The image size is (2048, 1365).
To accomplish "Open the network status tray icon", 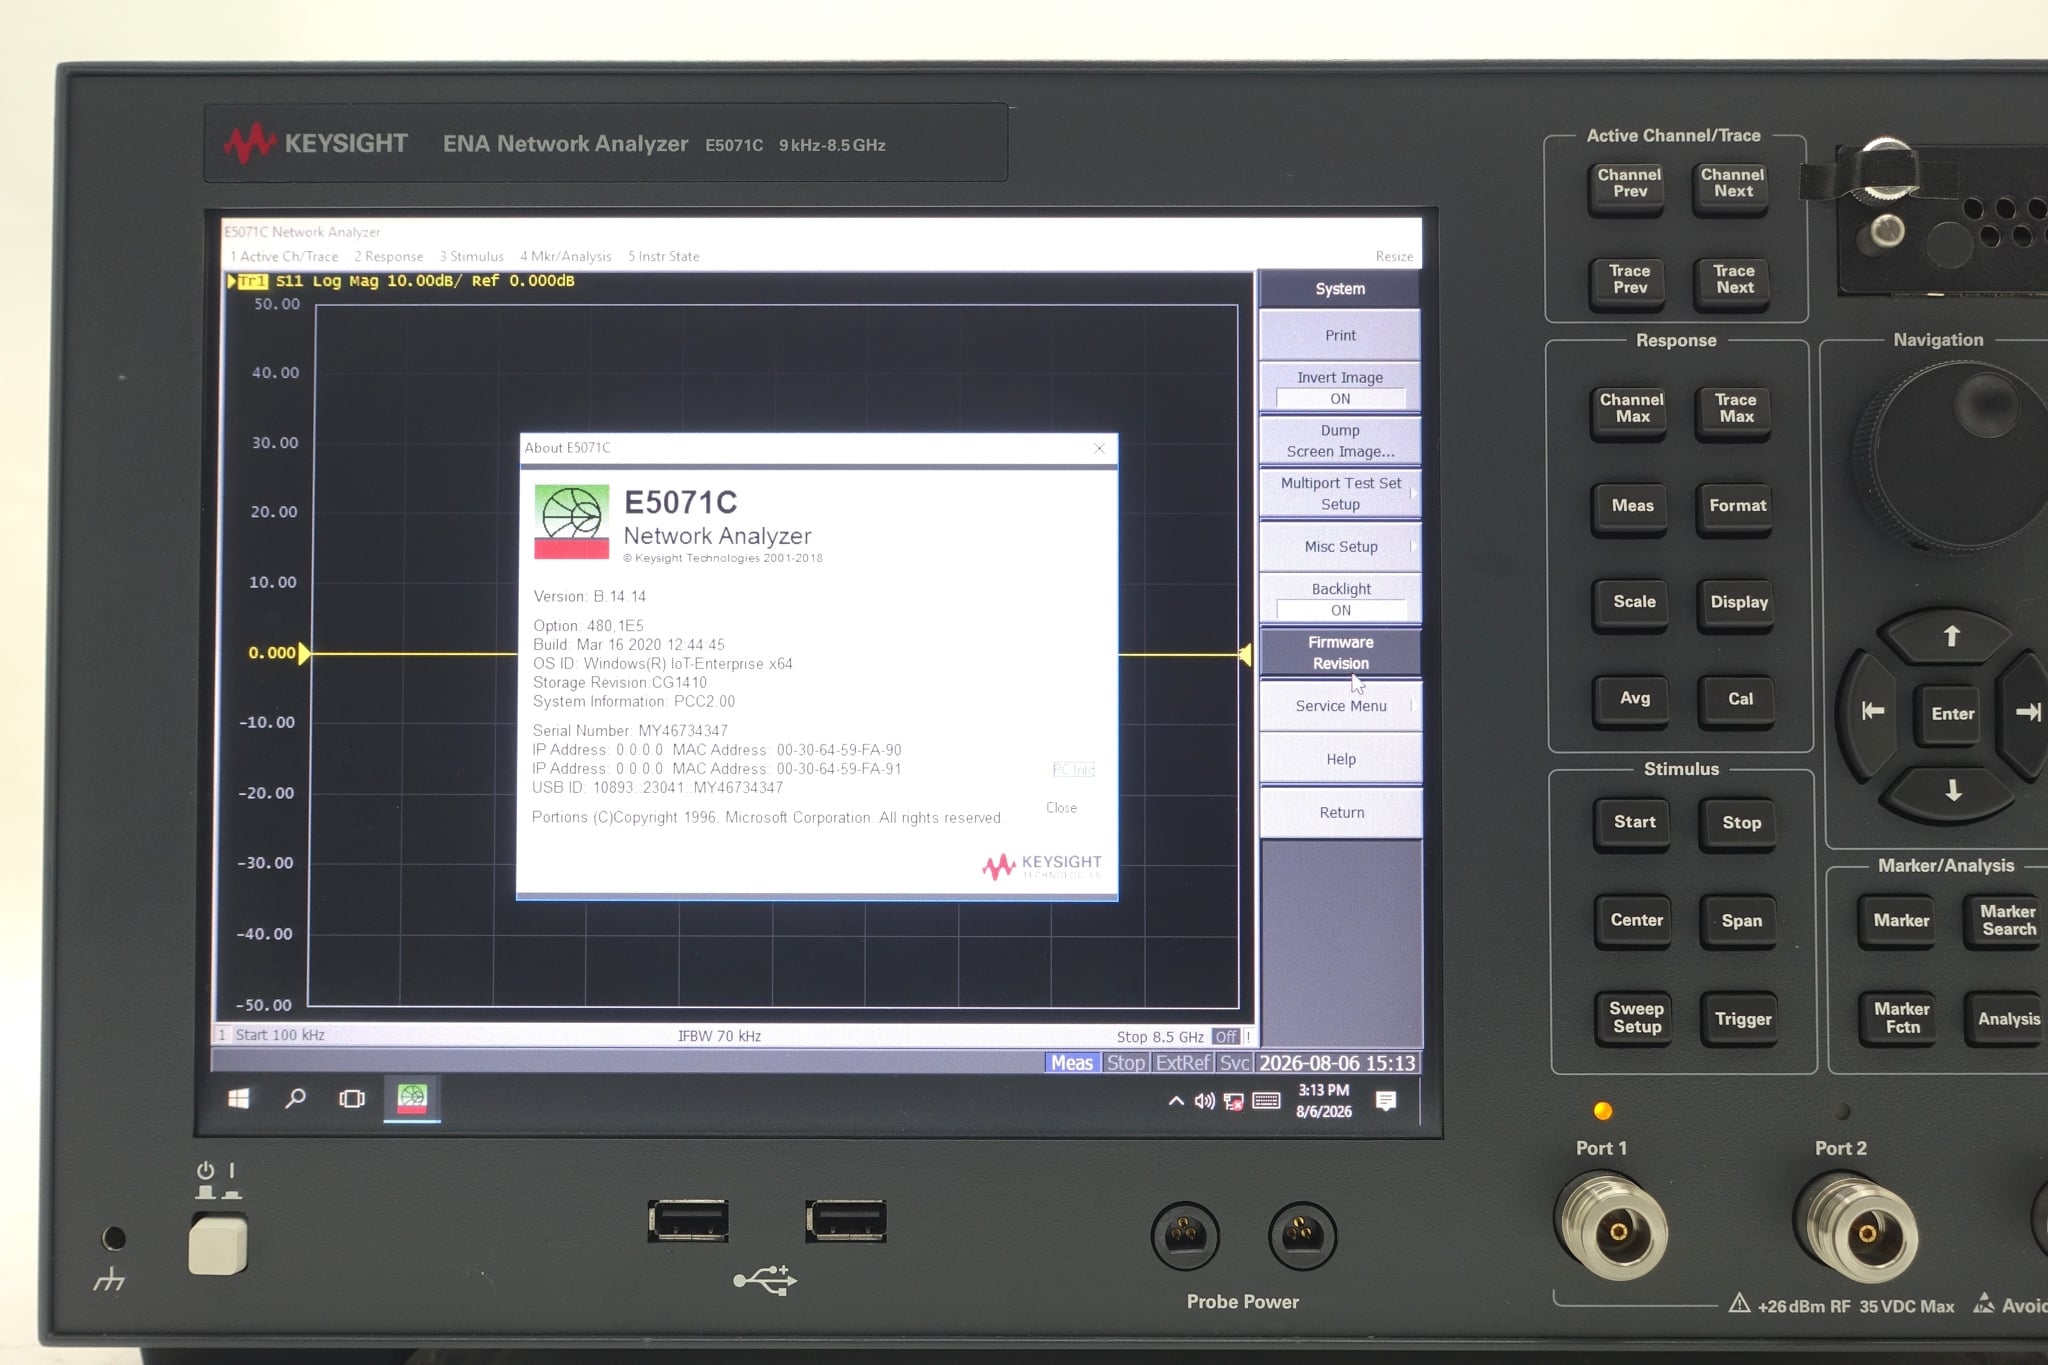I will click(1234, 1101).
